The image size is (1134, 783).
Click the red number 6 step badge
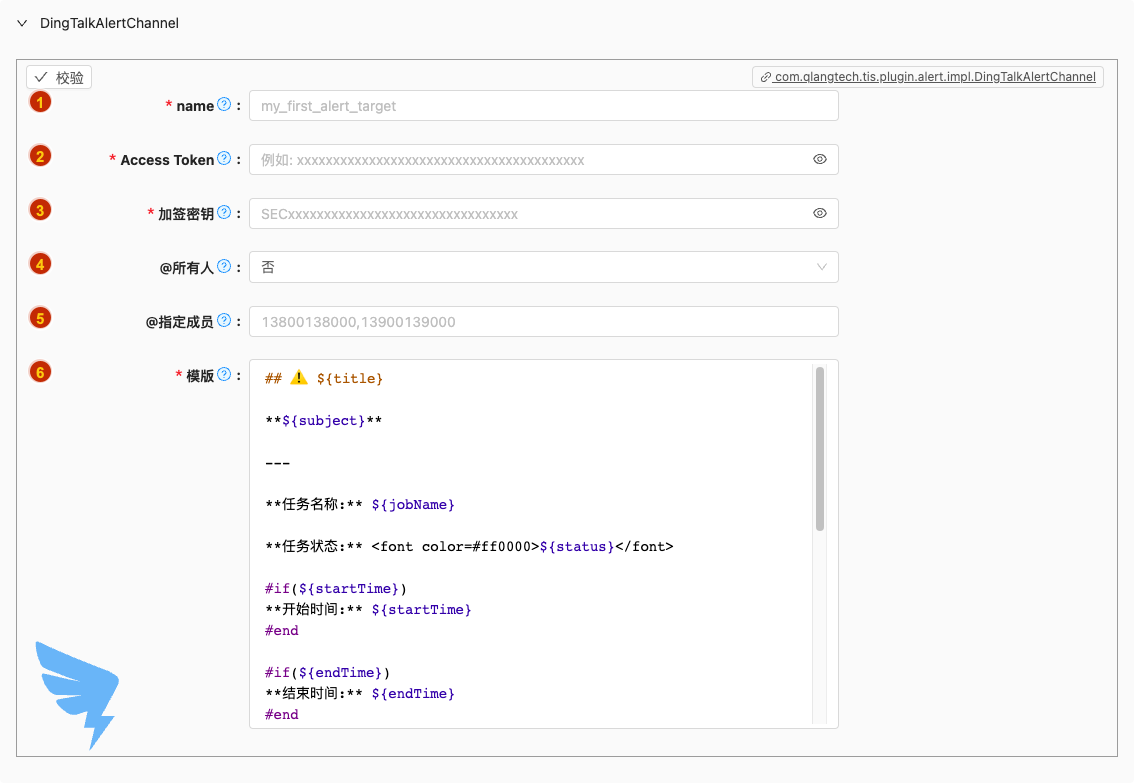(x=40, y=372)
